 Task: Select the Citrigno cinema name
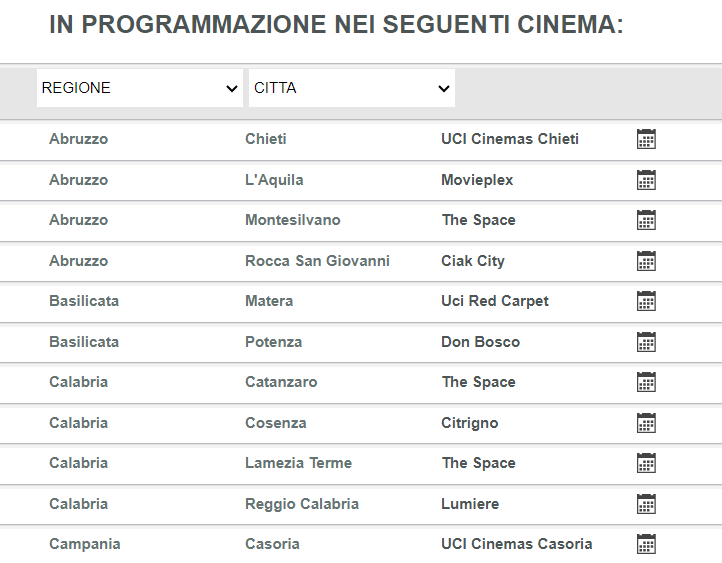[470, 423]
